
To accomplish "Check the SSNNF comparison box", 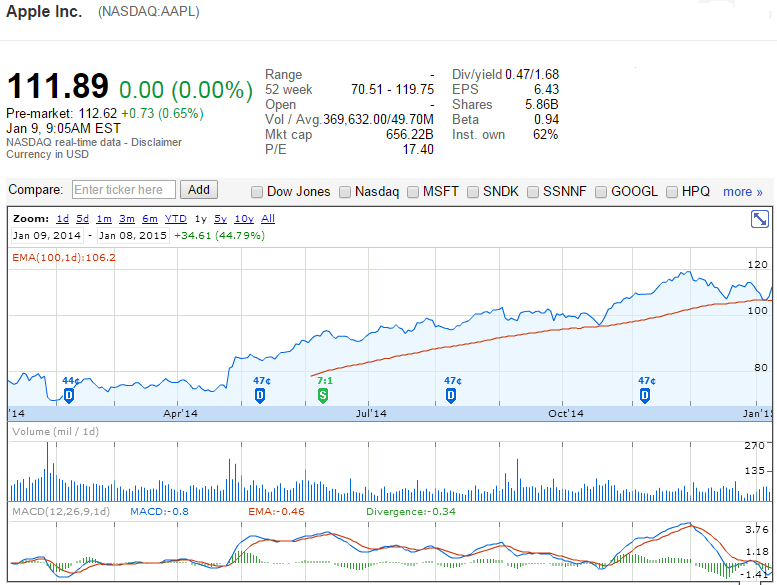I will coord(533,192).
